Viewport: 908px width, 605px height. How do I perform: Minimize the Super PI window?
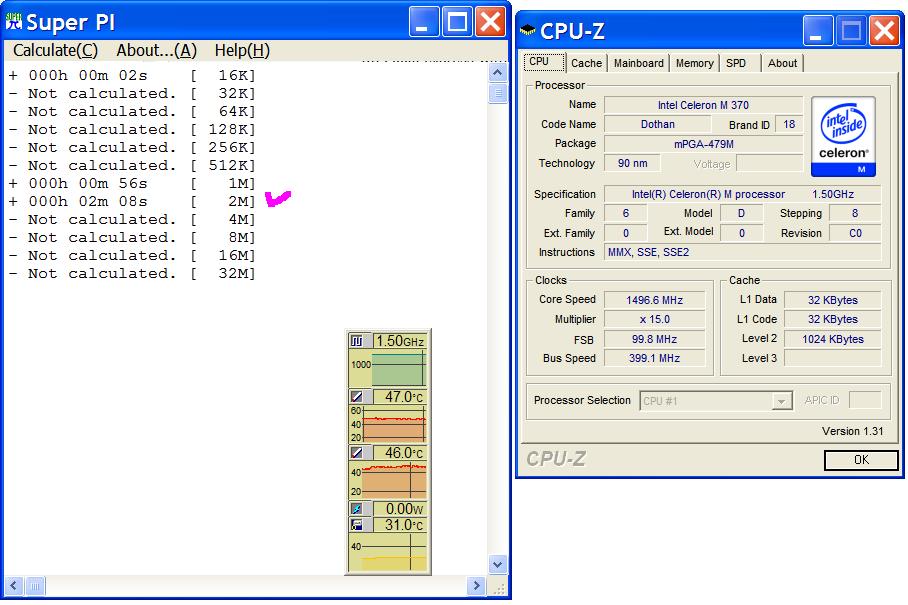coord(423,22)
